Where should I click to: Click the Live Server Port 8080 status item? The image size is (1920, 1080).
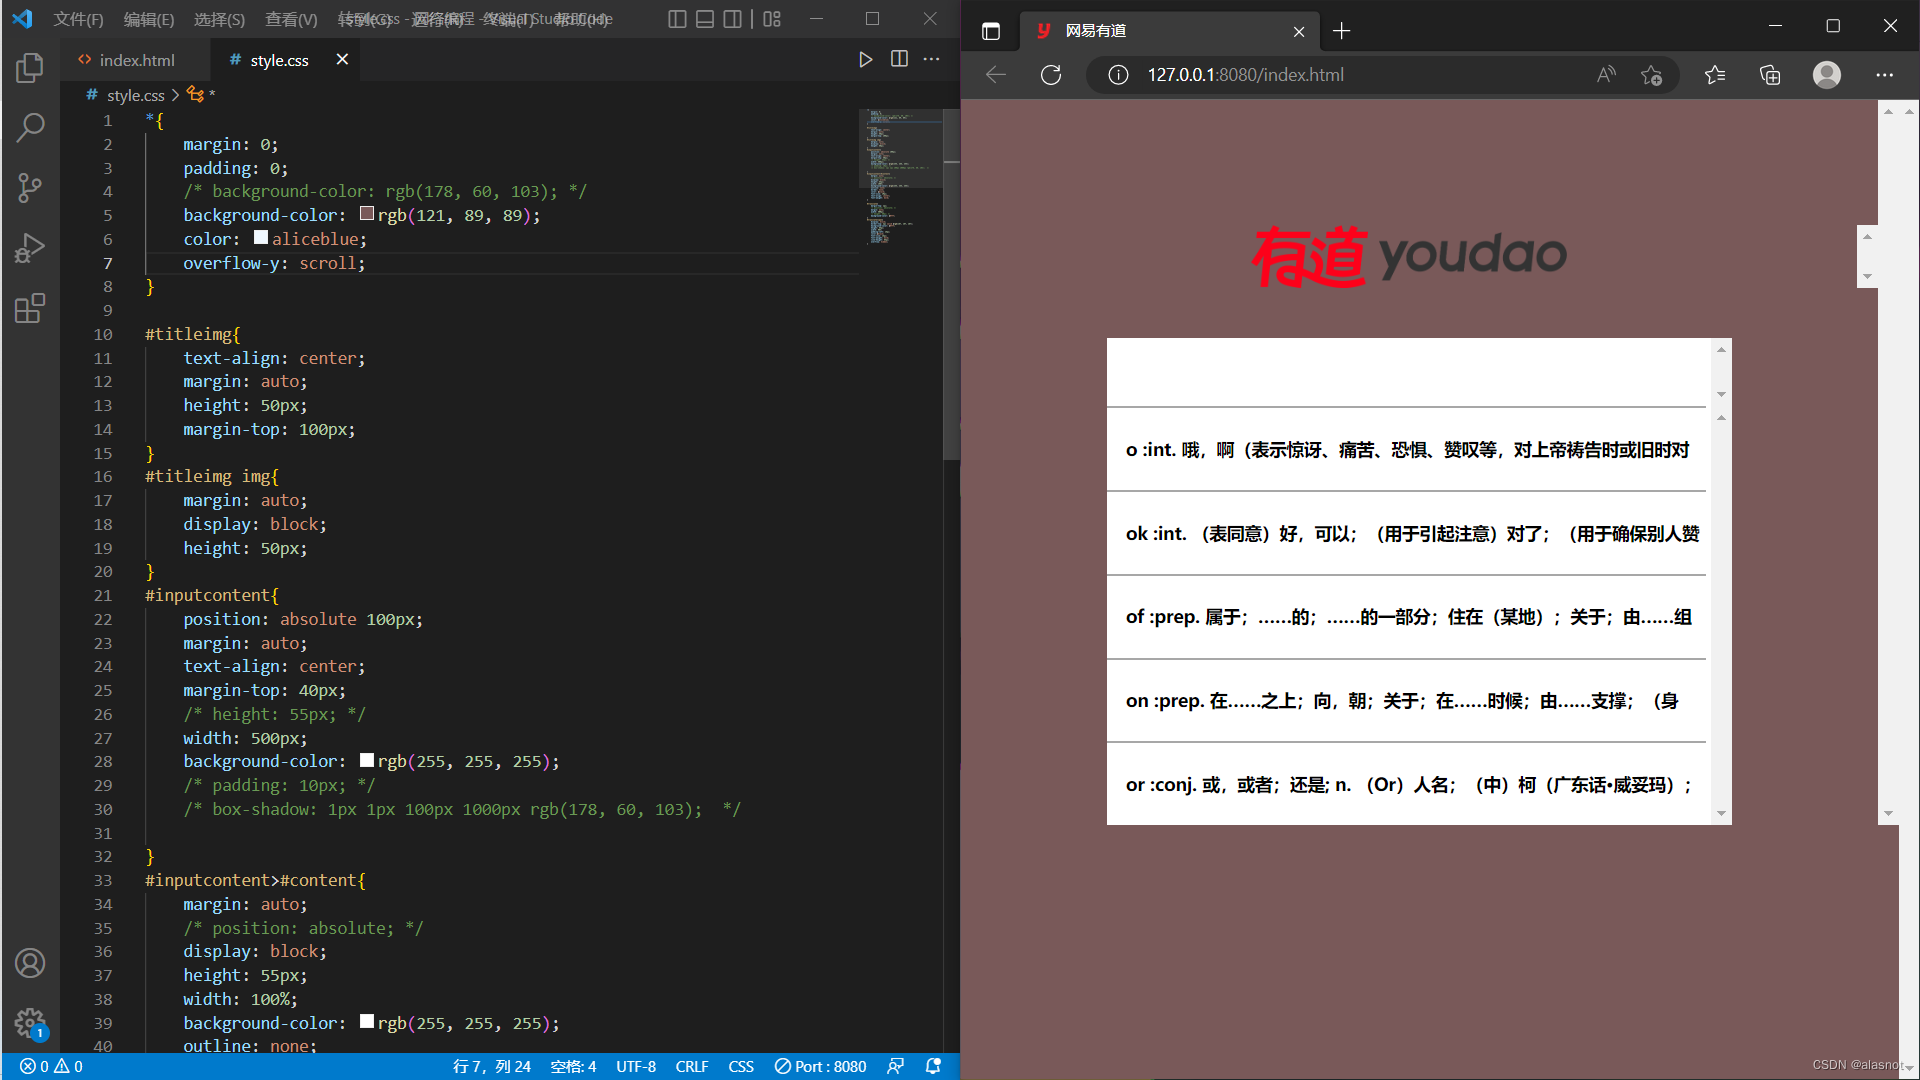click(x=821, y=1066)
